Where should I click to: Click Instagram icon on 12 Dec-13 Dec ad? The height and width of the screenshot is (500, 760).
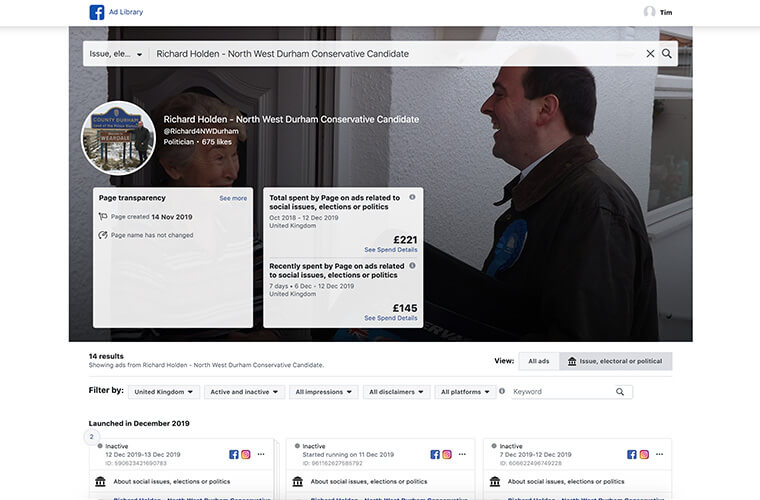246,454
